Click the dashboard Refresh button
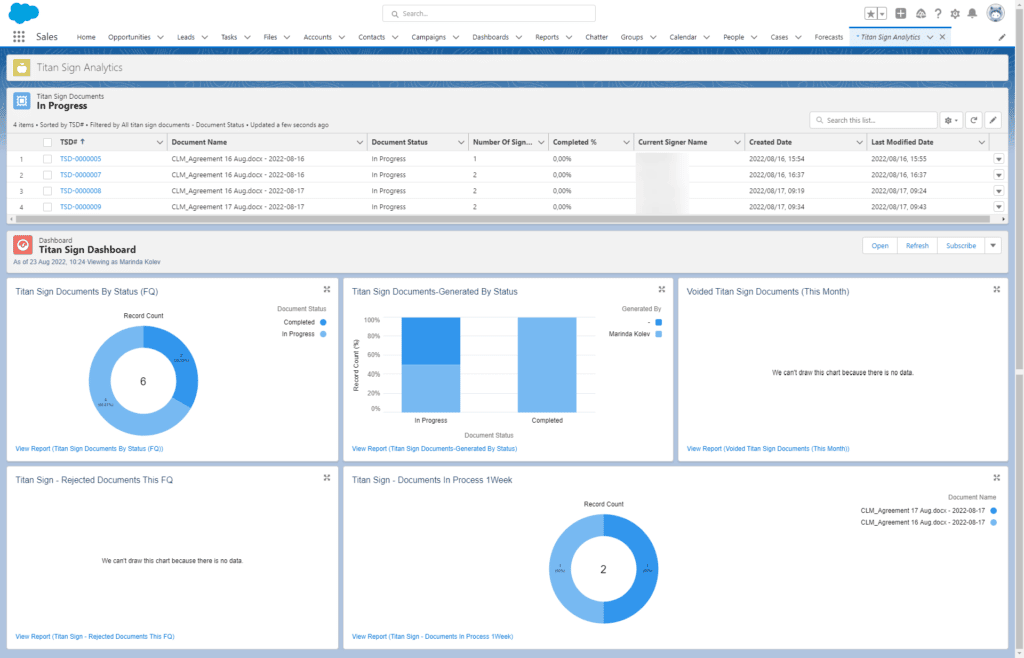Screen dimensions: 1024x658 917,246
